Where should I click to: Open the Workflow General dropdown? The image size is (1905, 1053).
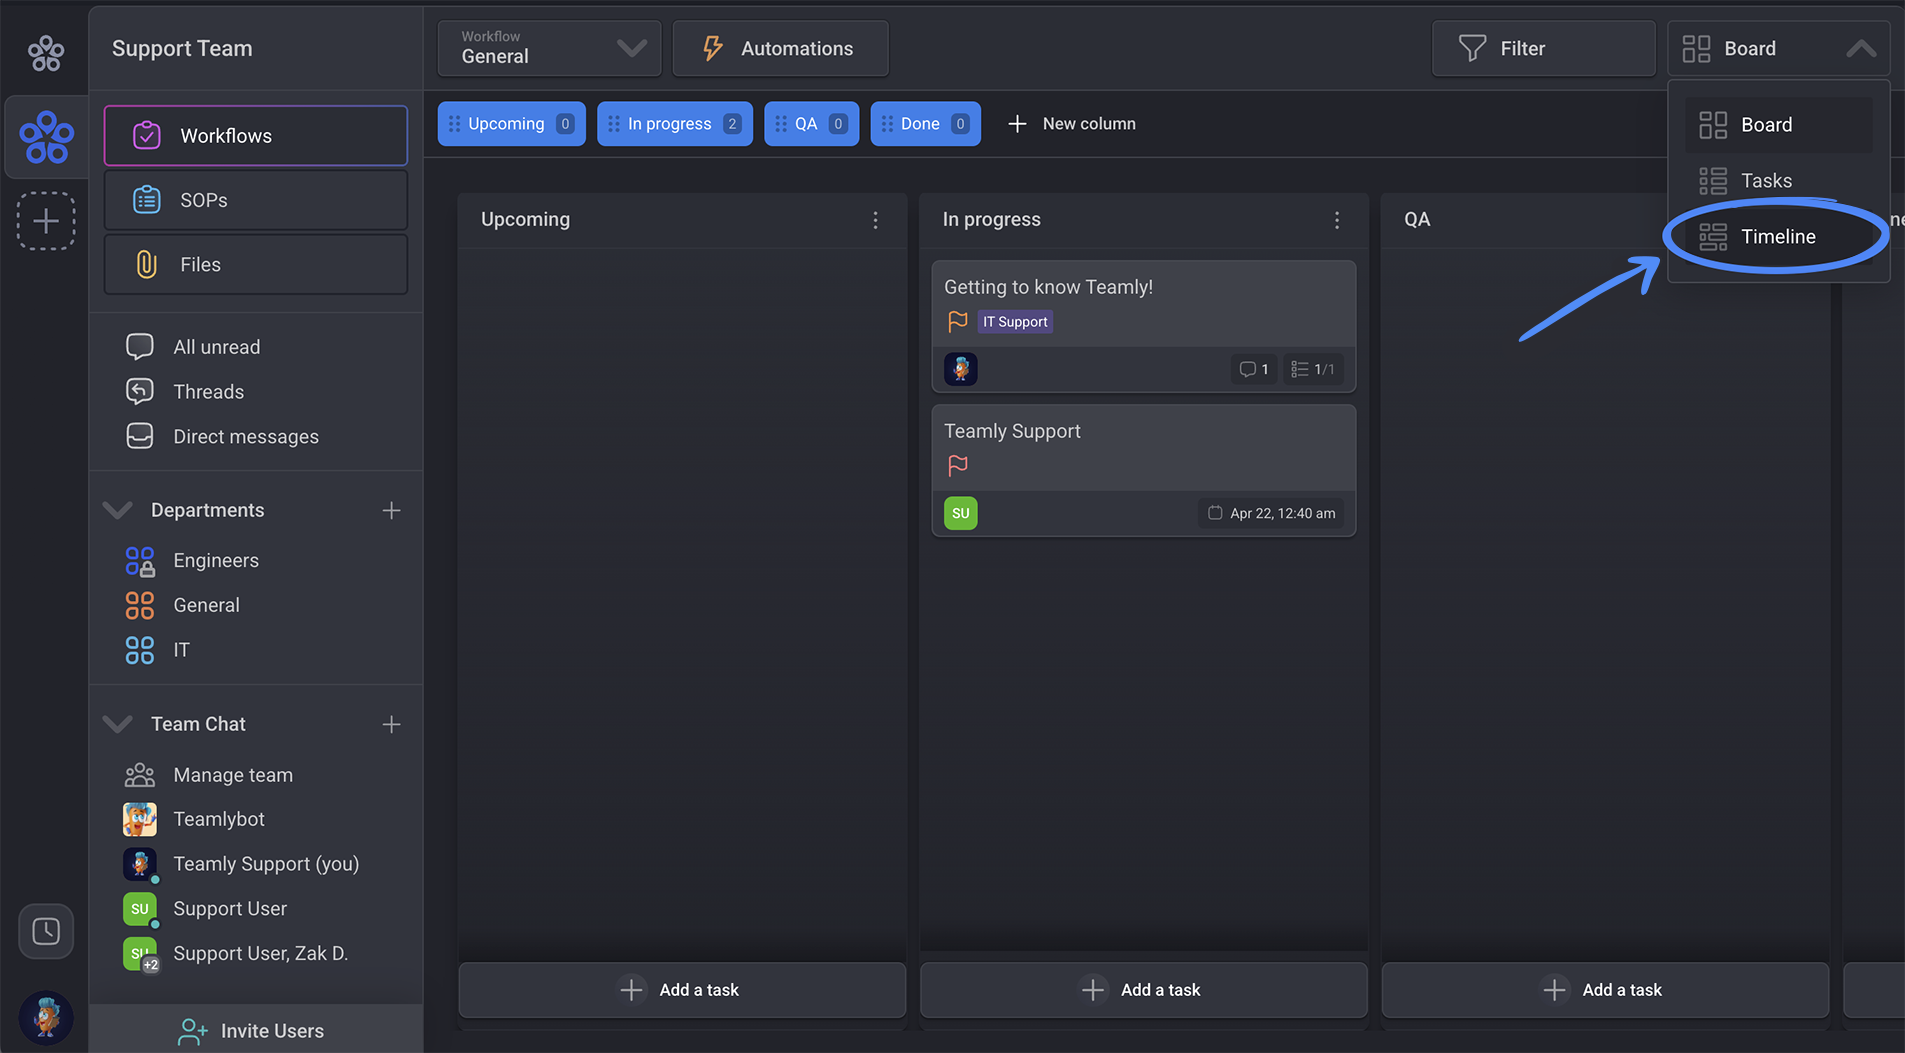[550, 48]
